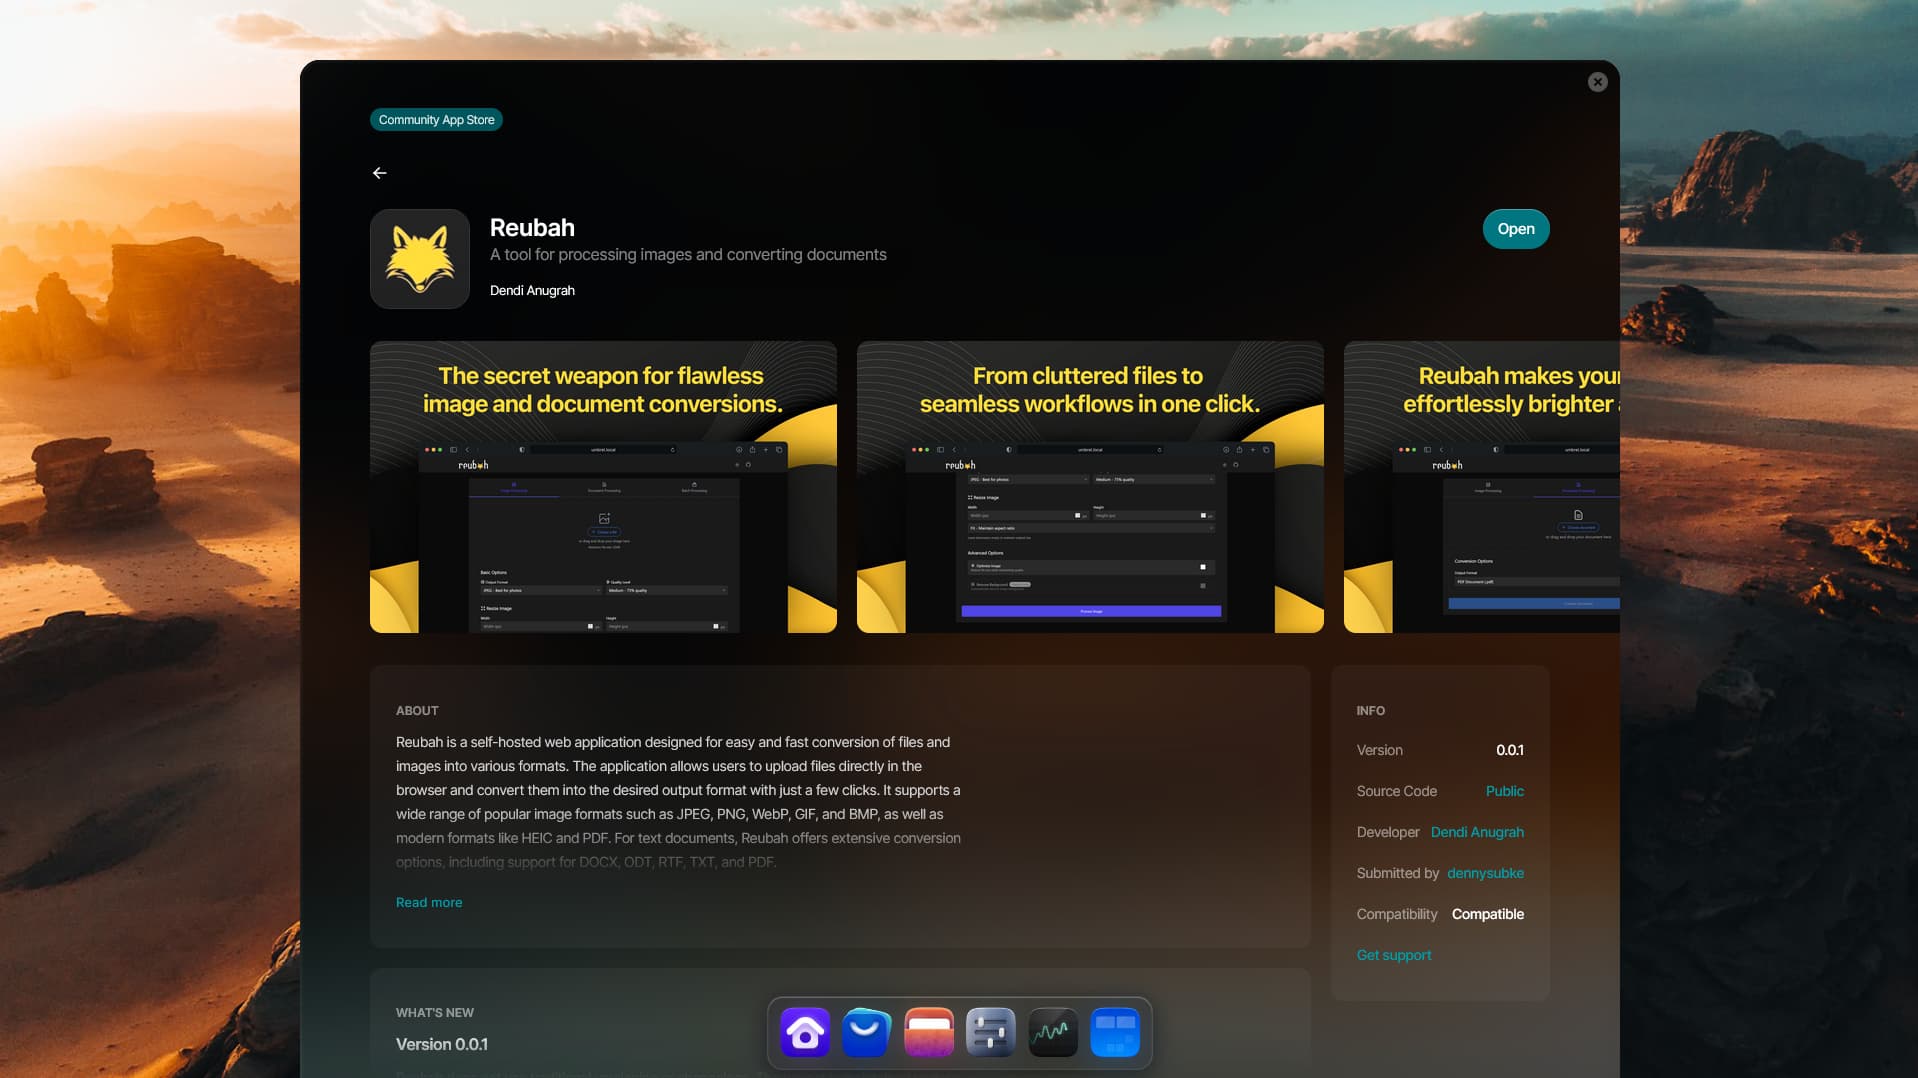This screenshot has height=1078, width=1918.
Task: Open the Live Usage chart dock icon
Action: coord(1053,1033)
